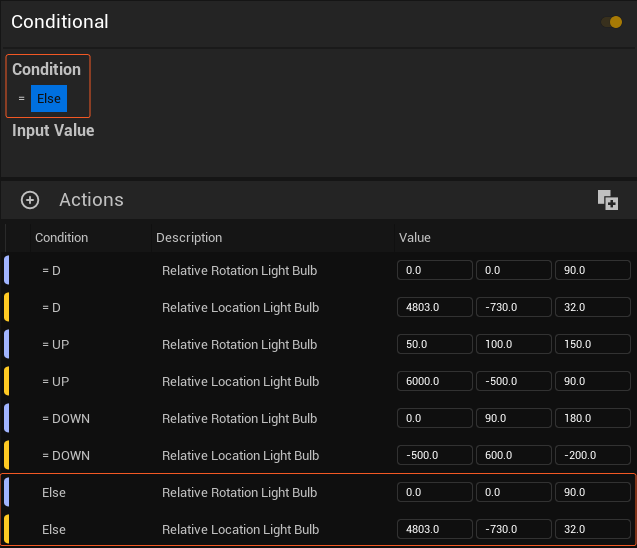Click the -200.0 value field

point(592,456)
